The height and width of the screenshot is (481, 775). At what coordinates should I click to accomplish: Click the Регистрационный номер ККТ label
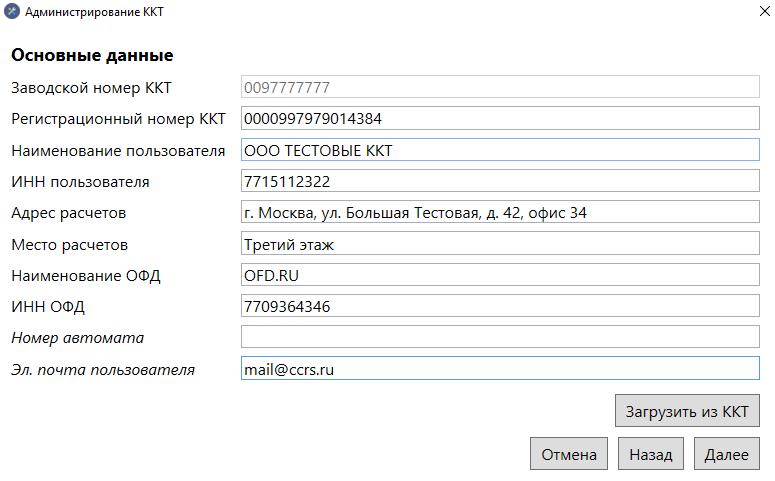pos(119,119)
